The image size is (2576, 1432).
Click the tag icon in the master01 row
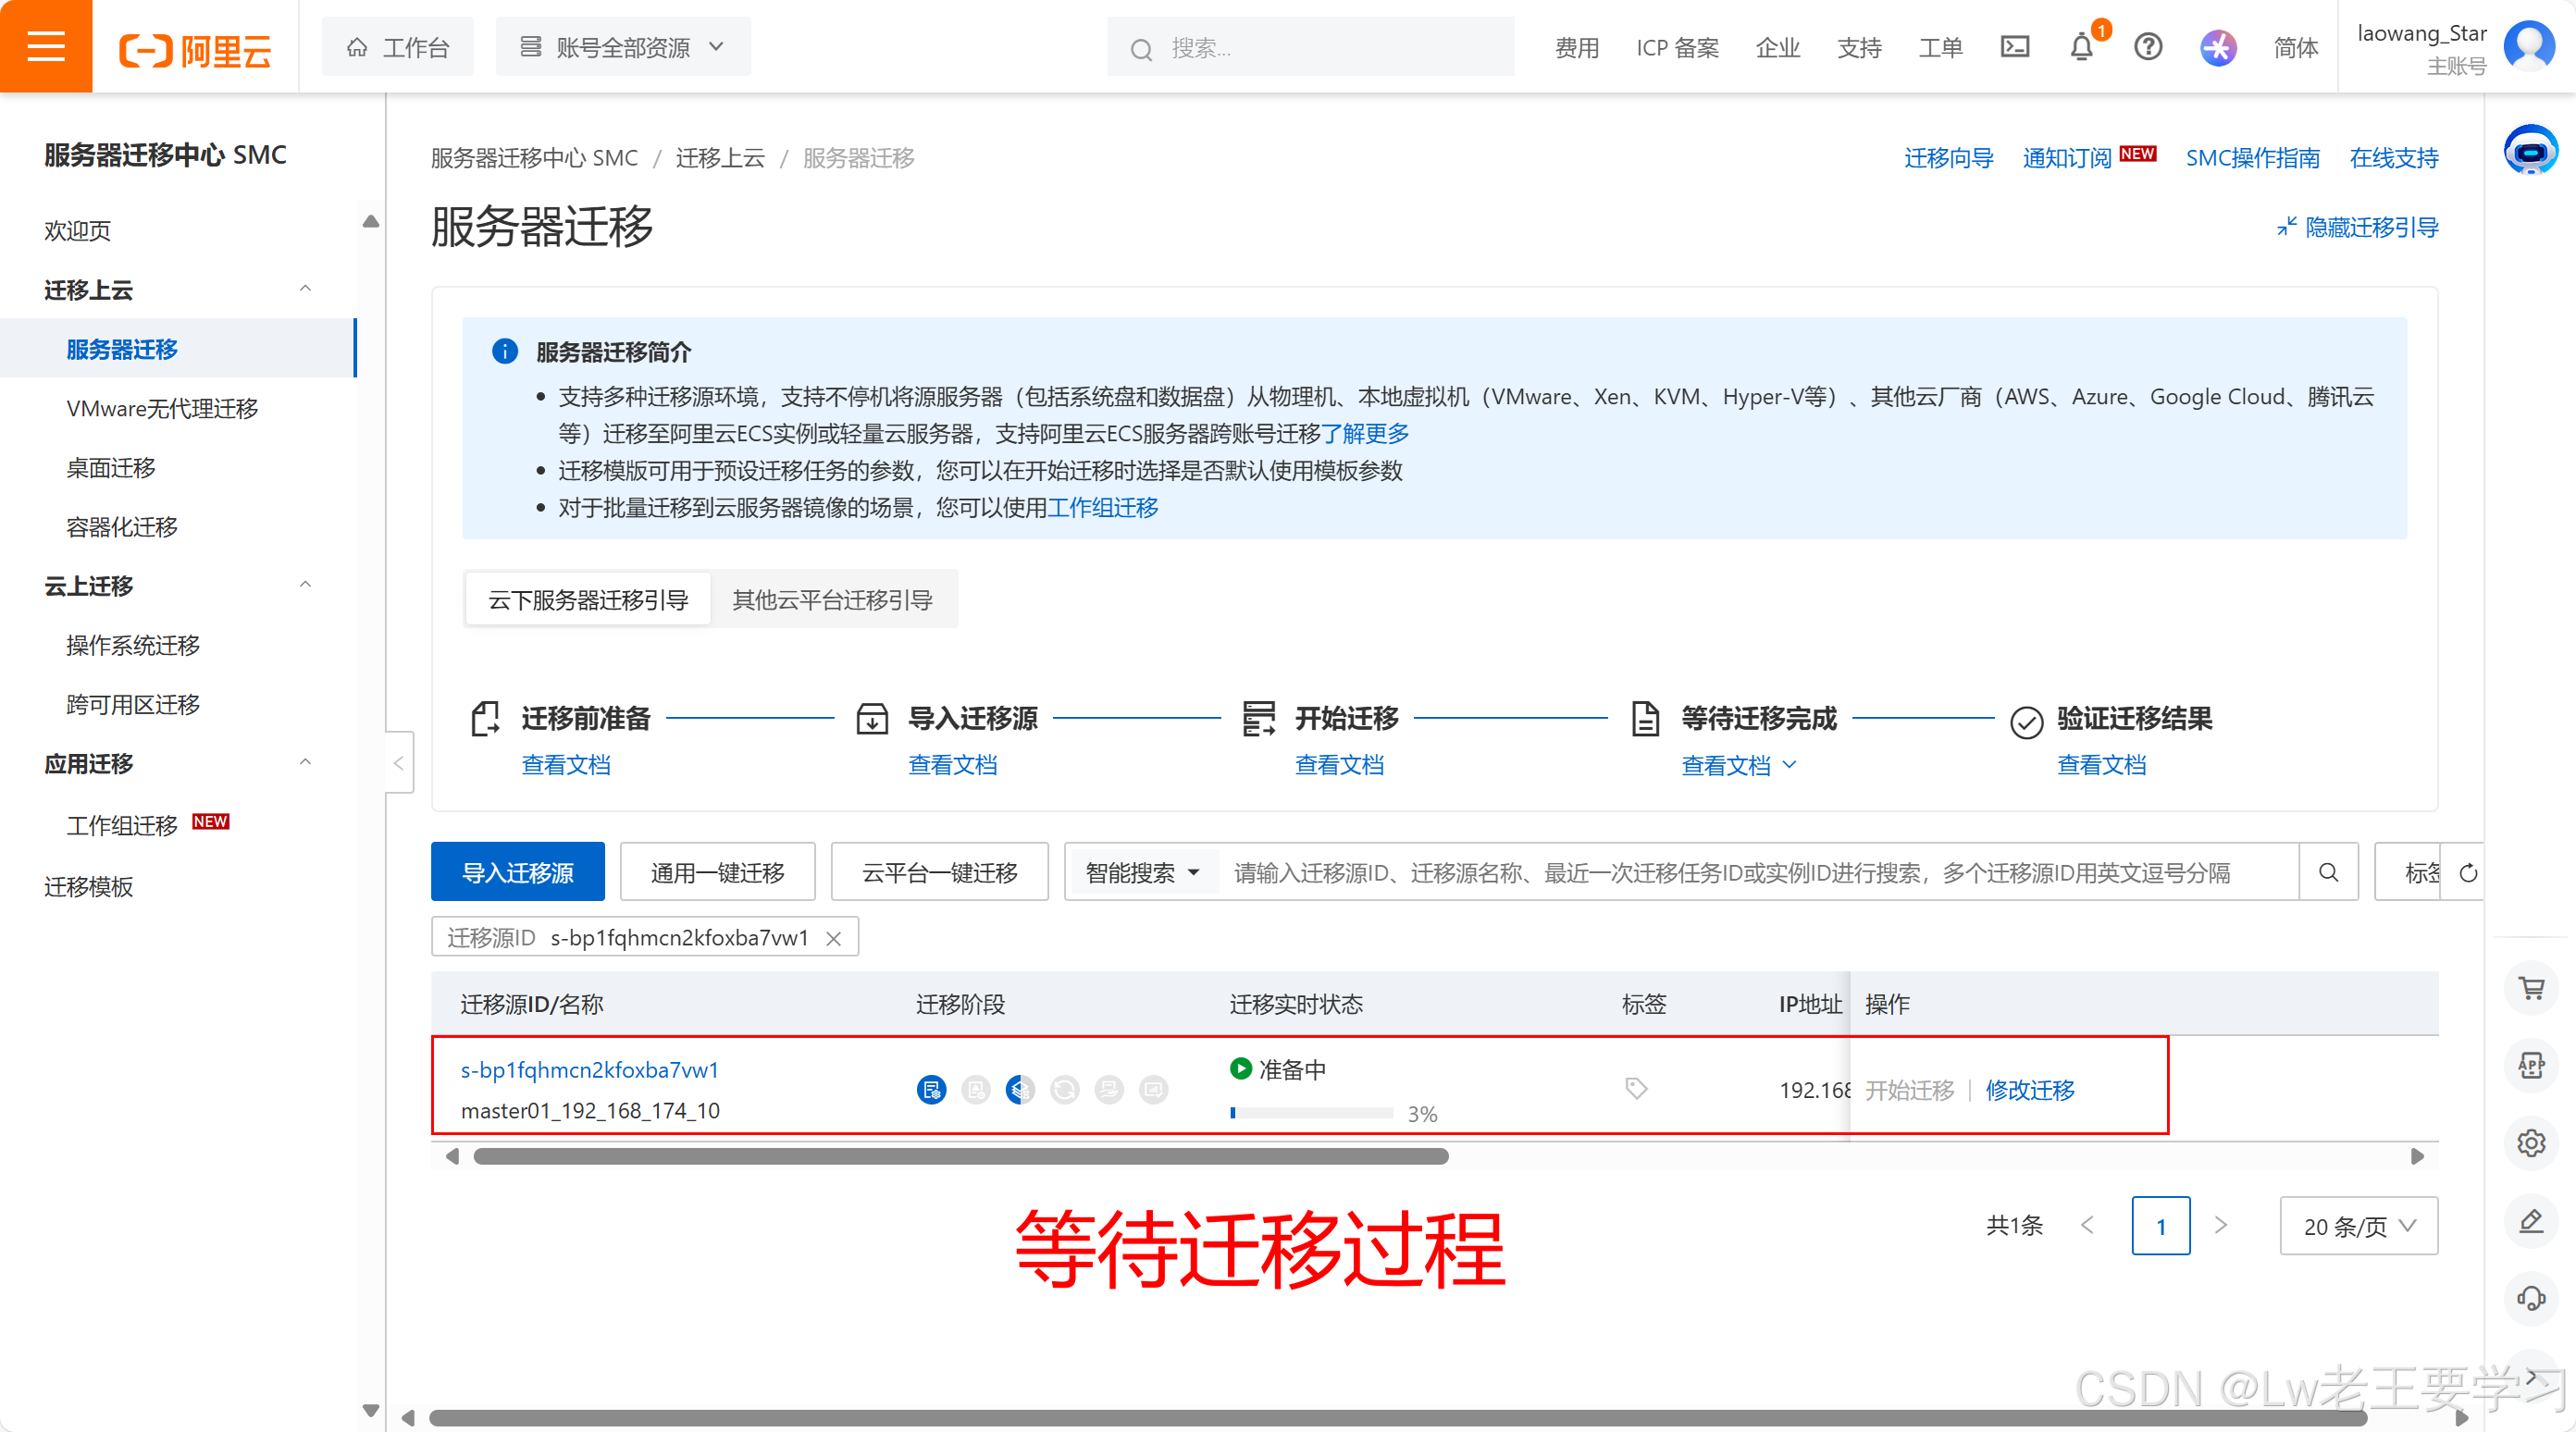coord(1636,1088)
